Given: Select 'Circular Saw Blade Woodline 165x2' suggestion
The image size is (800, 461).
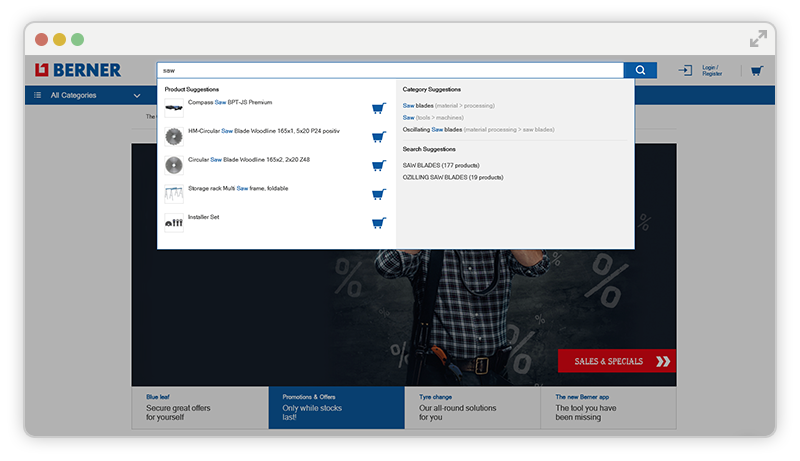Looking at the screenshot, I should 248,160.
